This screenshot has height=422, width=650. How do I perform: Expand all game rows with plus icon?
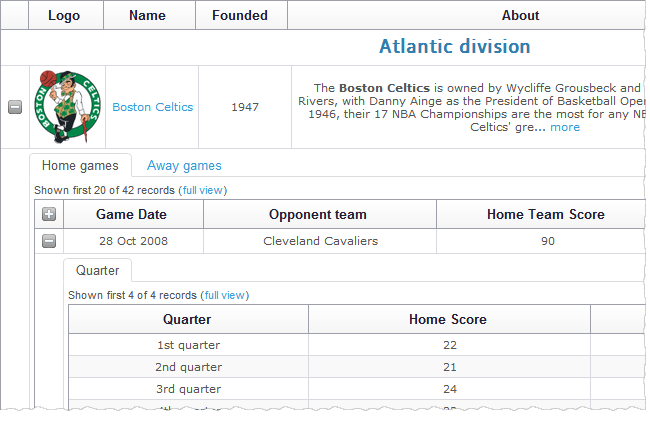click(49, 214)
